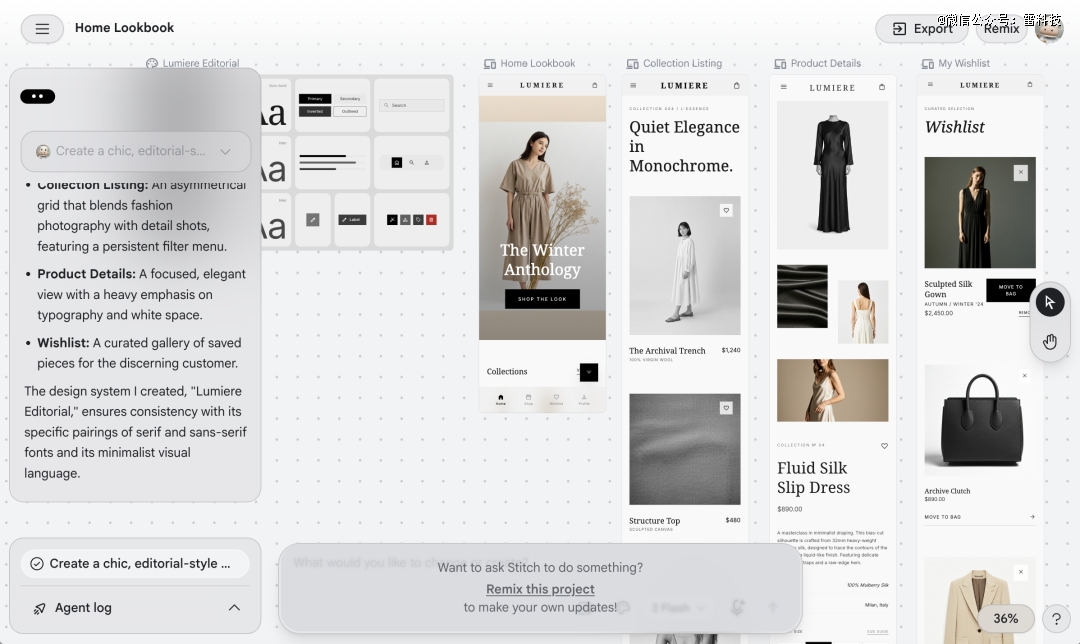Select the hand pan tool
This screenshot has width=1080, height=644.
coord(1050,342)
